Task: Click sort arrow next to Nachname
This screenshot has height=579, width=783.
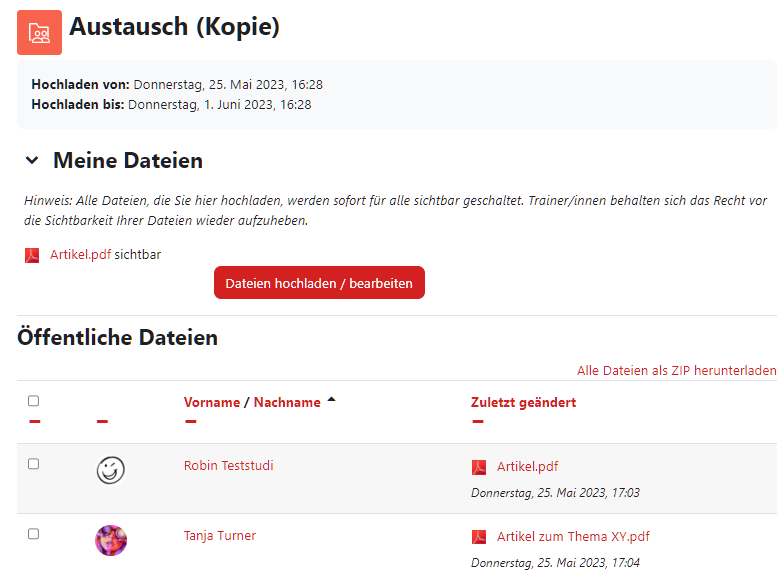Action: click(331, 400)
